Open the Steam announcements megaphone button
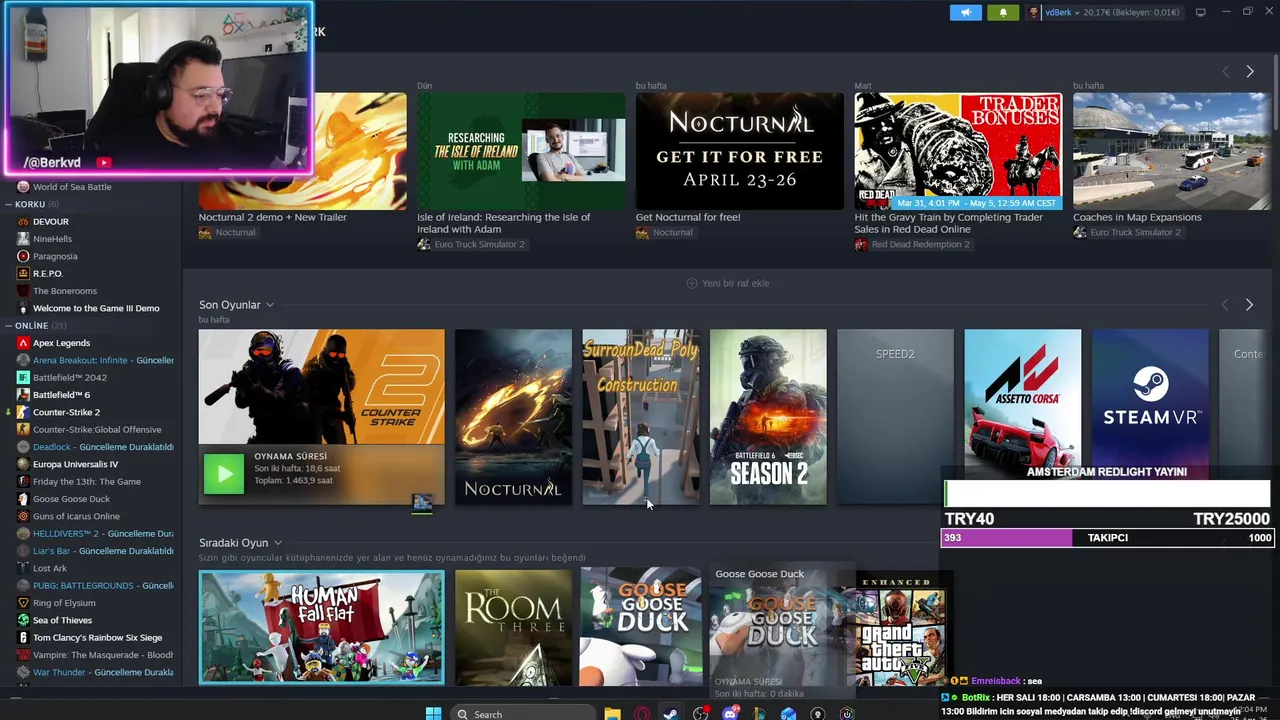Viewport: 1280px width, 720px height. [965, 12]
